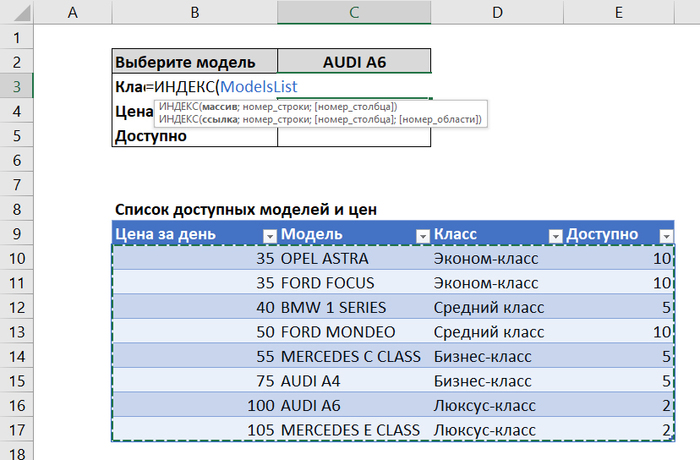This screenshot has width=700, height=460.
Task: Select row 11 header
Action: (17, 283)
